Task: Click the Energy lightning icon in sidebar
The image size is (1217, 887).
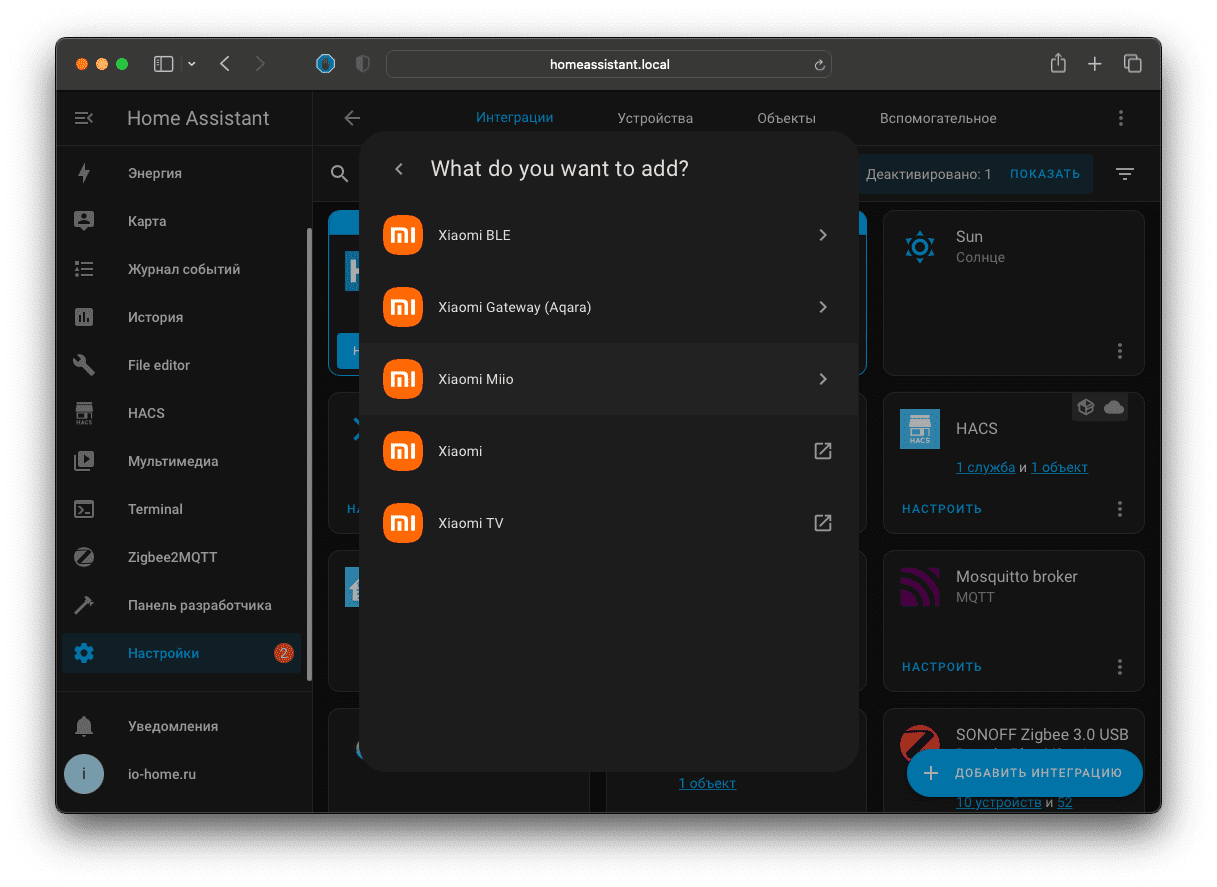Action: coord(84,173)
